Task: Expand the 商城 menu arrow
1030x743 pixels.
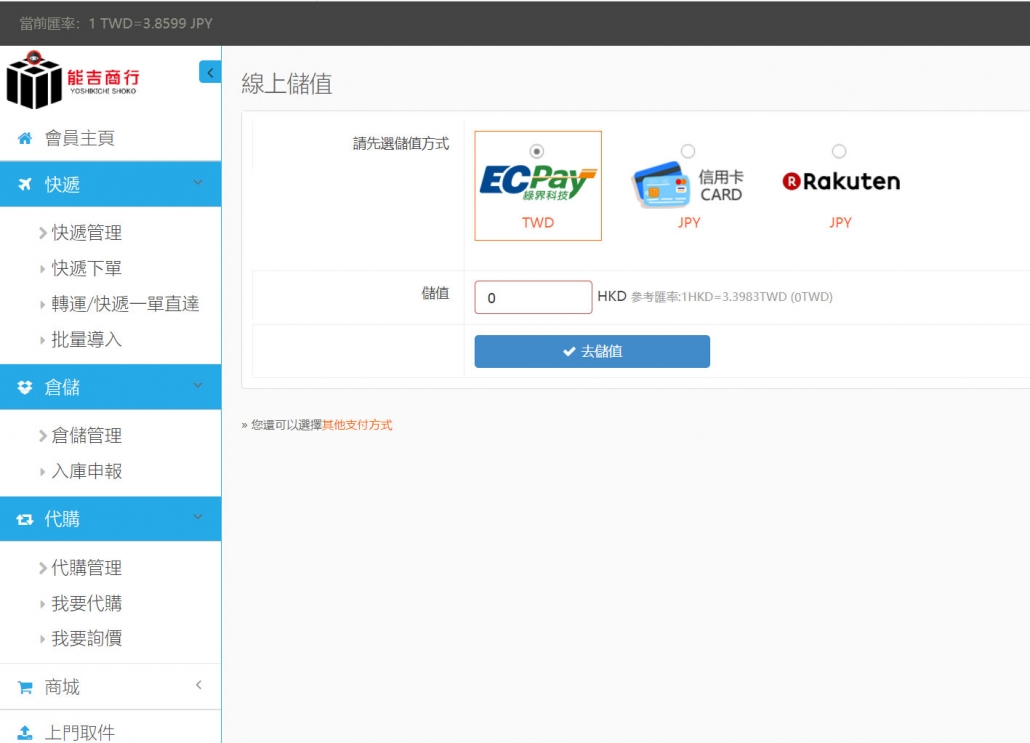Action: click(198, 685)
